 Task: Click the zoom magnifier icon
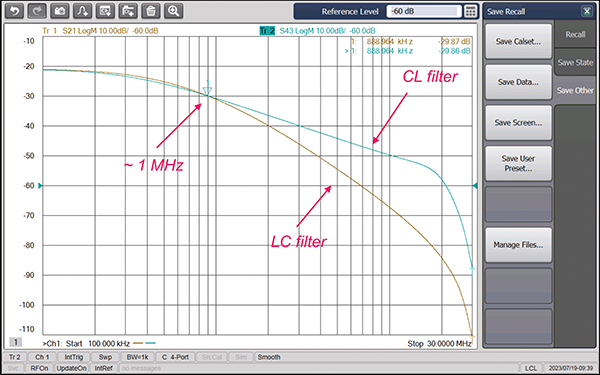(173, 11)
